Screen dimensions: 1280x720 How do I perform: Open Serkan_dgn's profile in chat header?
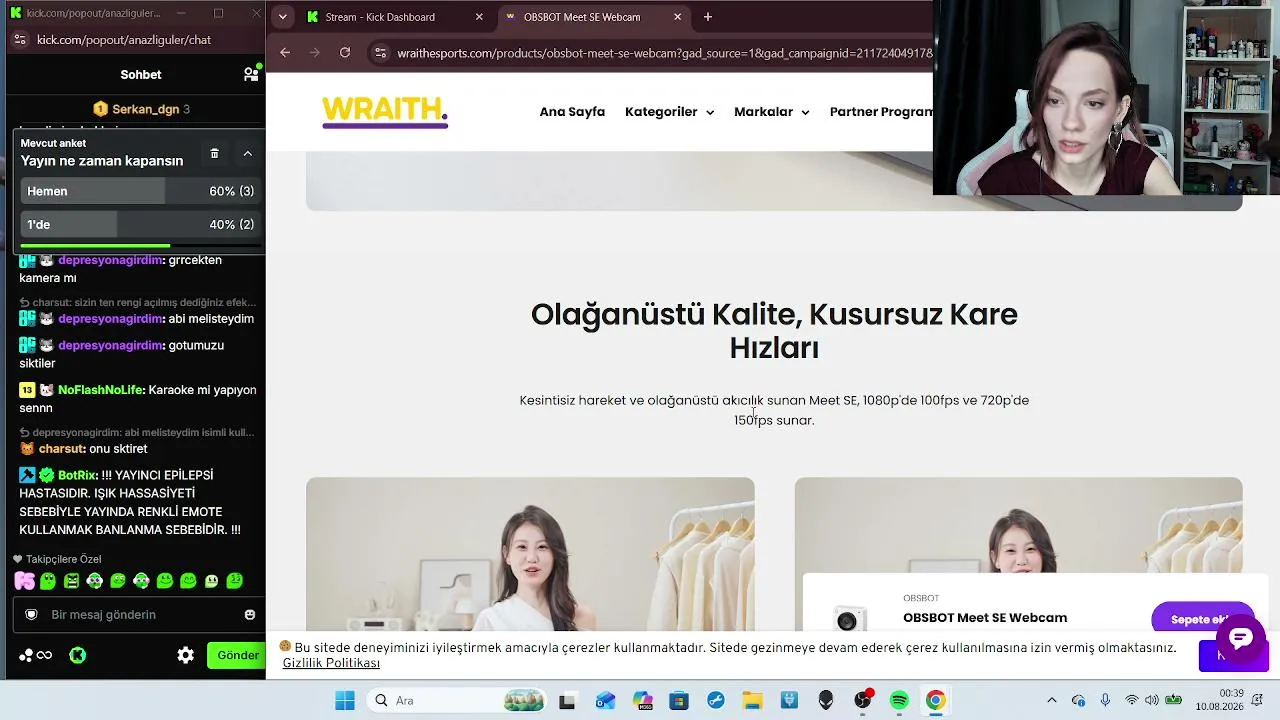[145, 109]
